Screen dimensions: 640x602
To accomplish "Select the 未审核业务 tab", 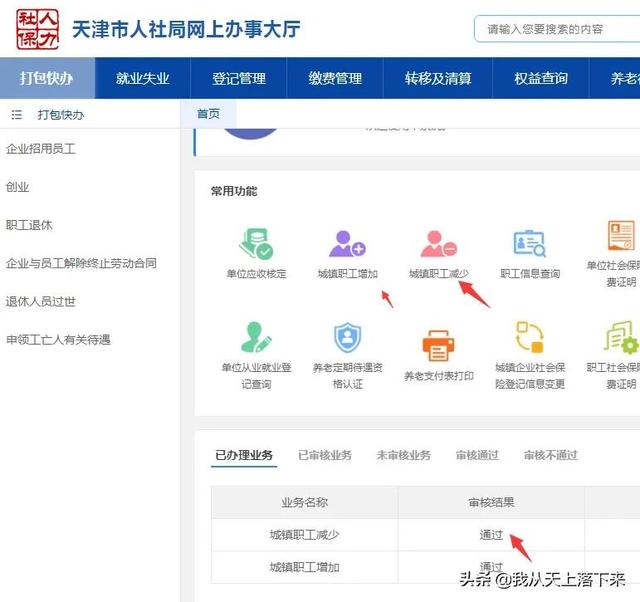I will click(x=404, y=455).
